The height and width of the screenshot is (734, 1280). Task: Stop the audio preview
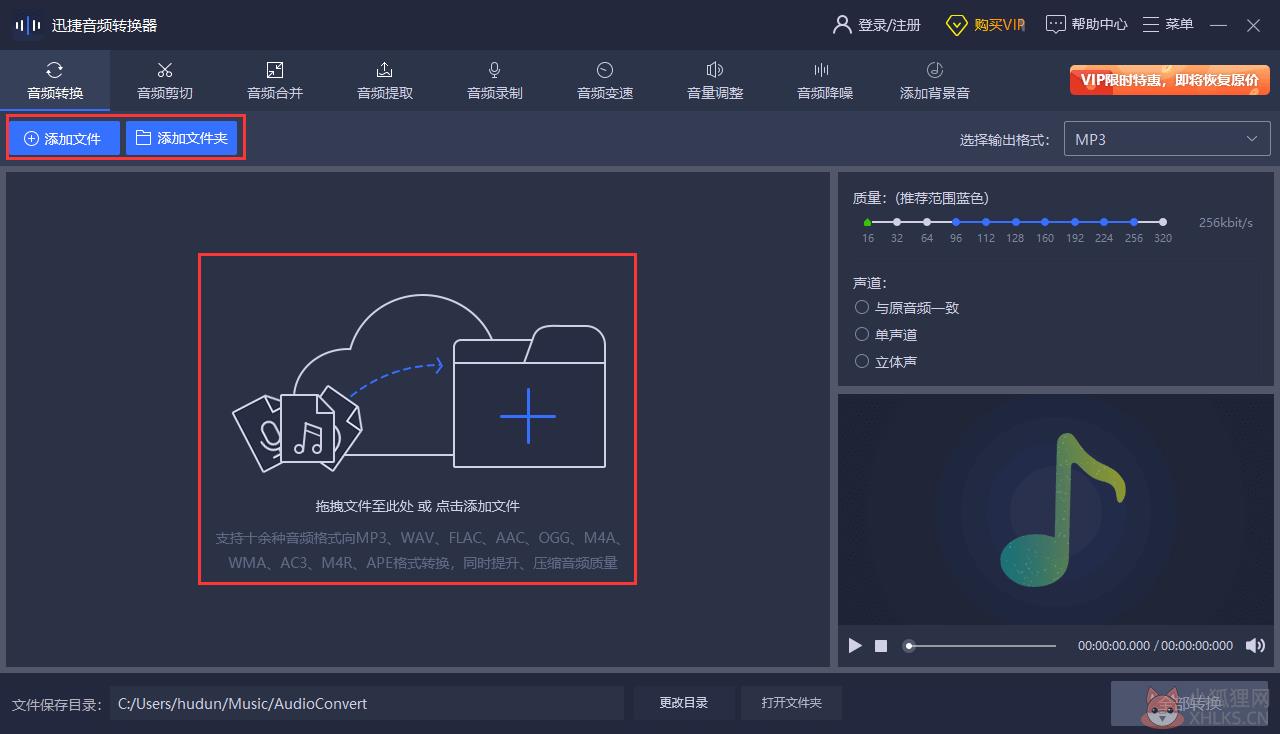(881, 646)
